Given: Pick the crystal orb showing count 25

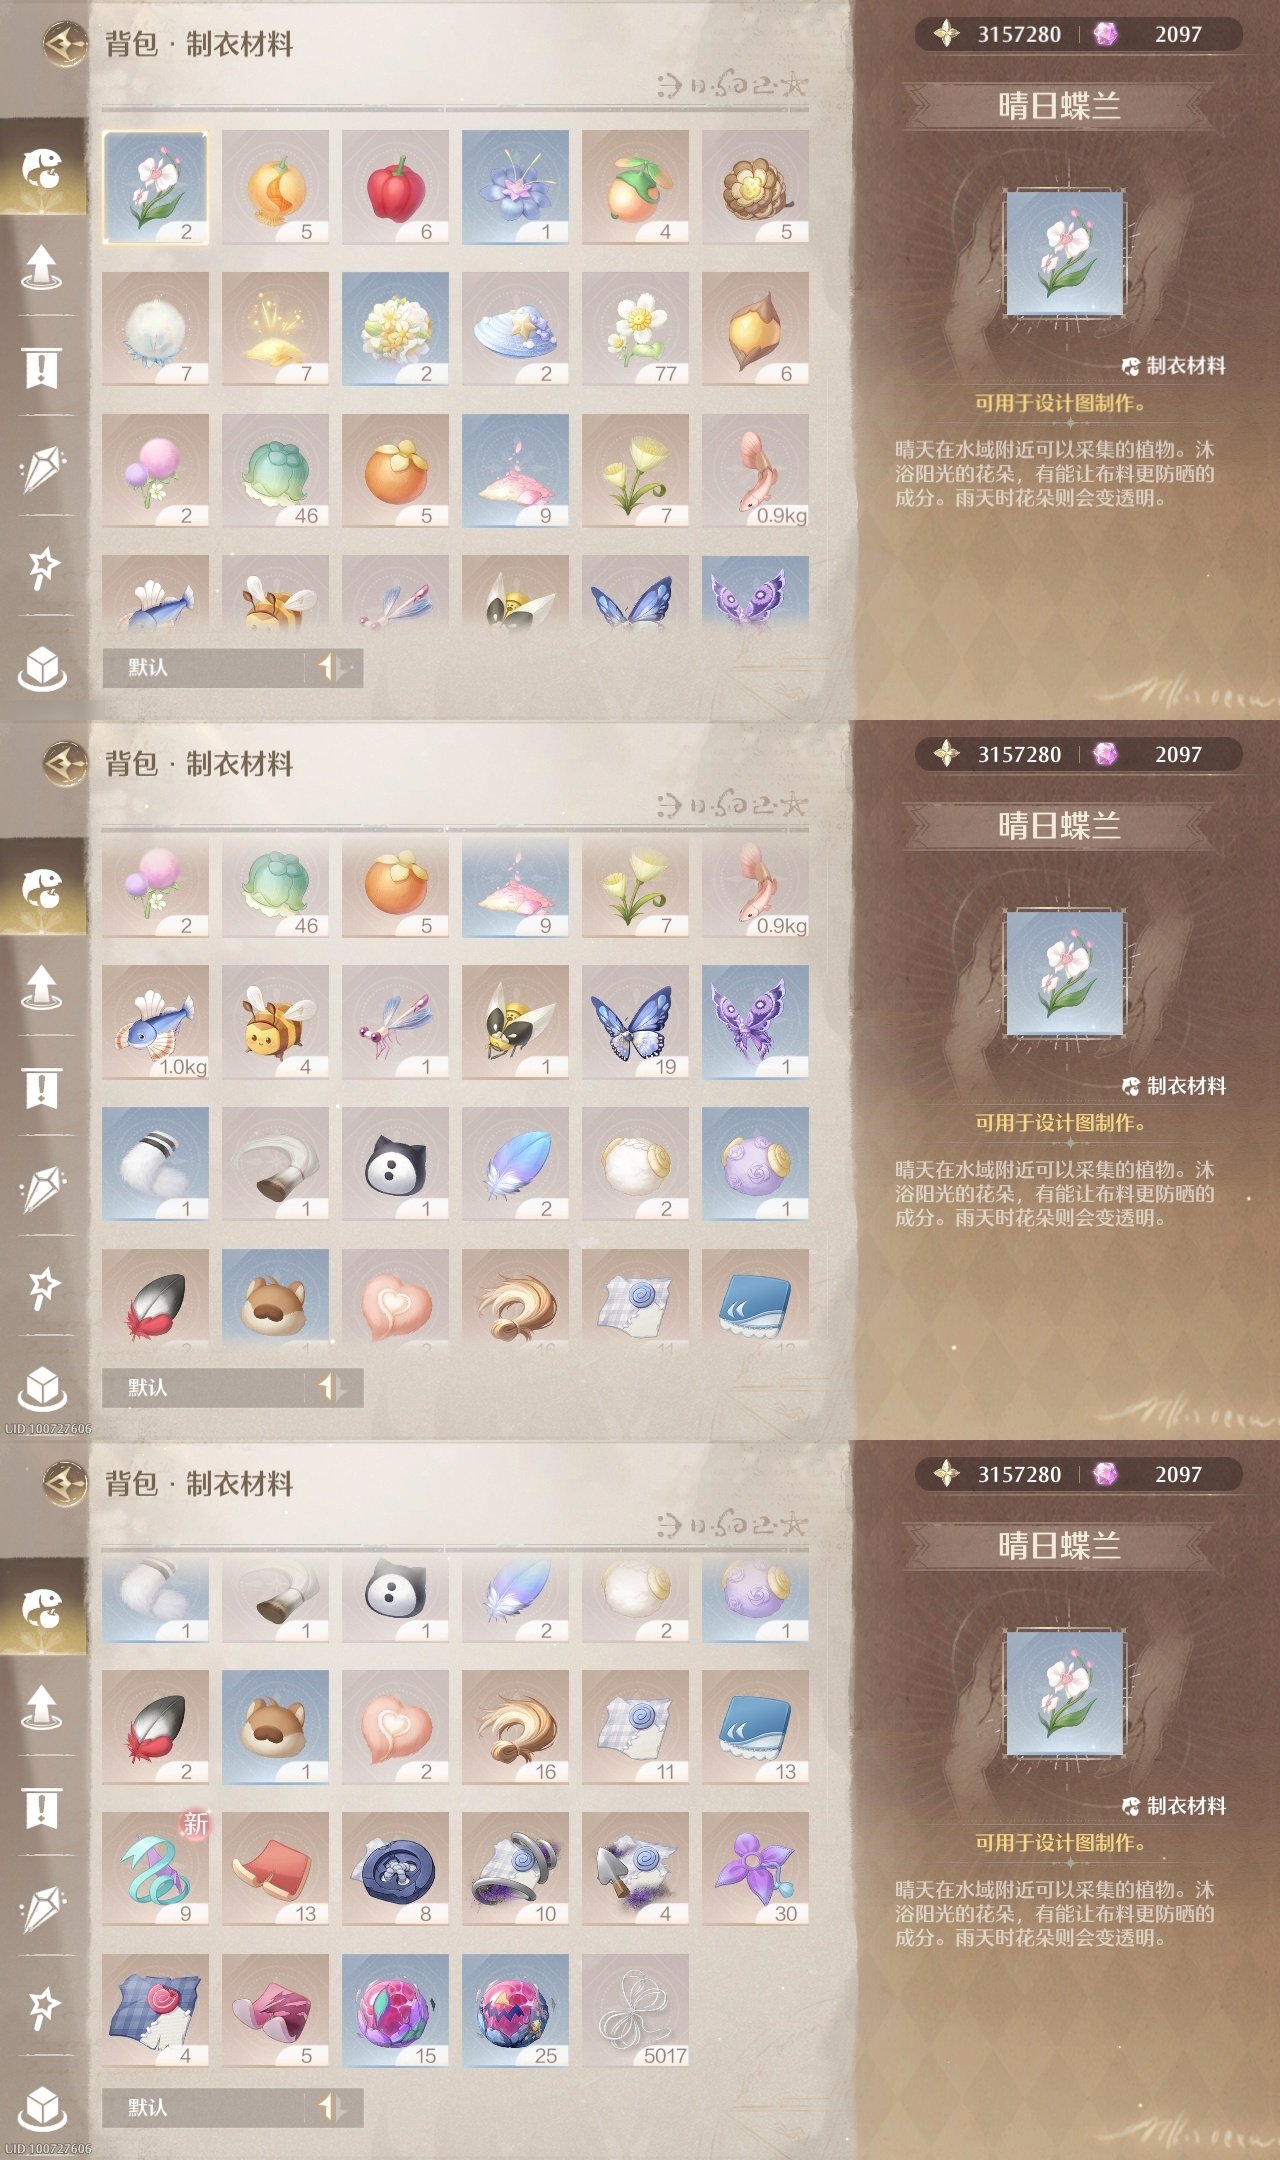Looking at the screenshot, I should 515,2011.
